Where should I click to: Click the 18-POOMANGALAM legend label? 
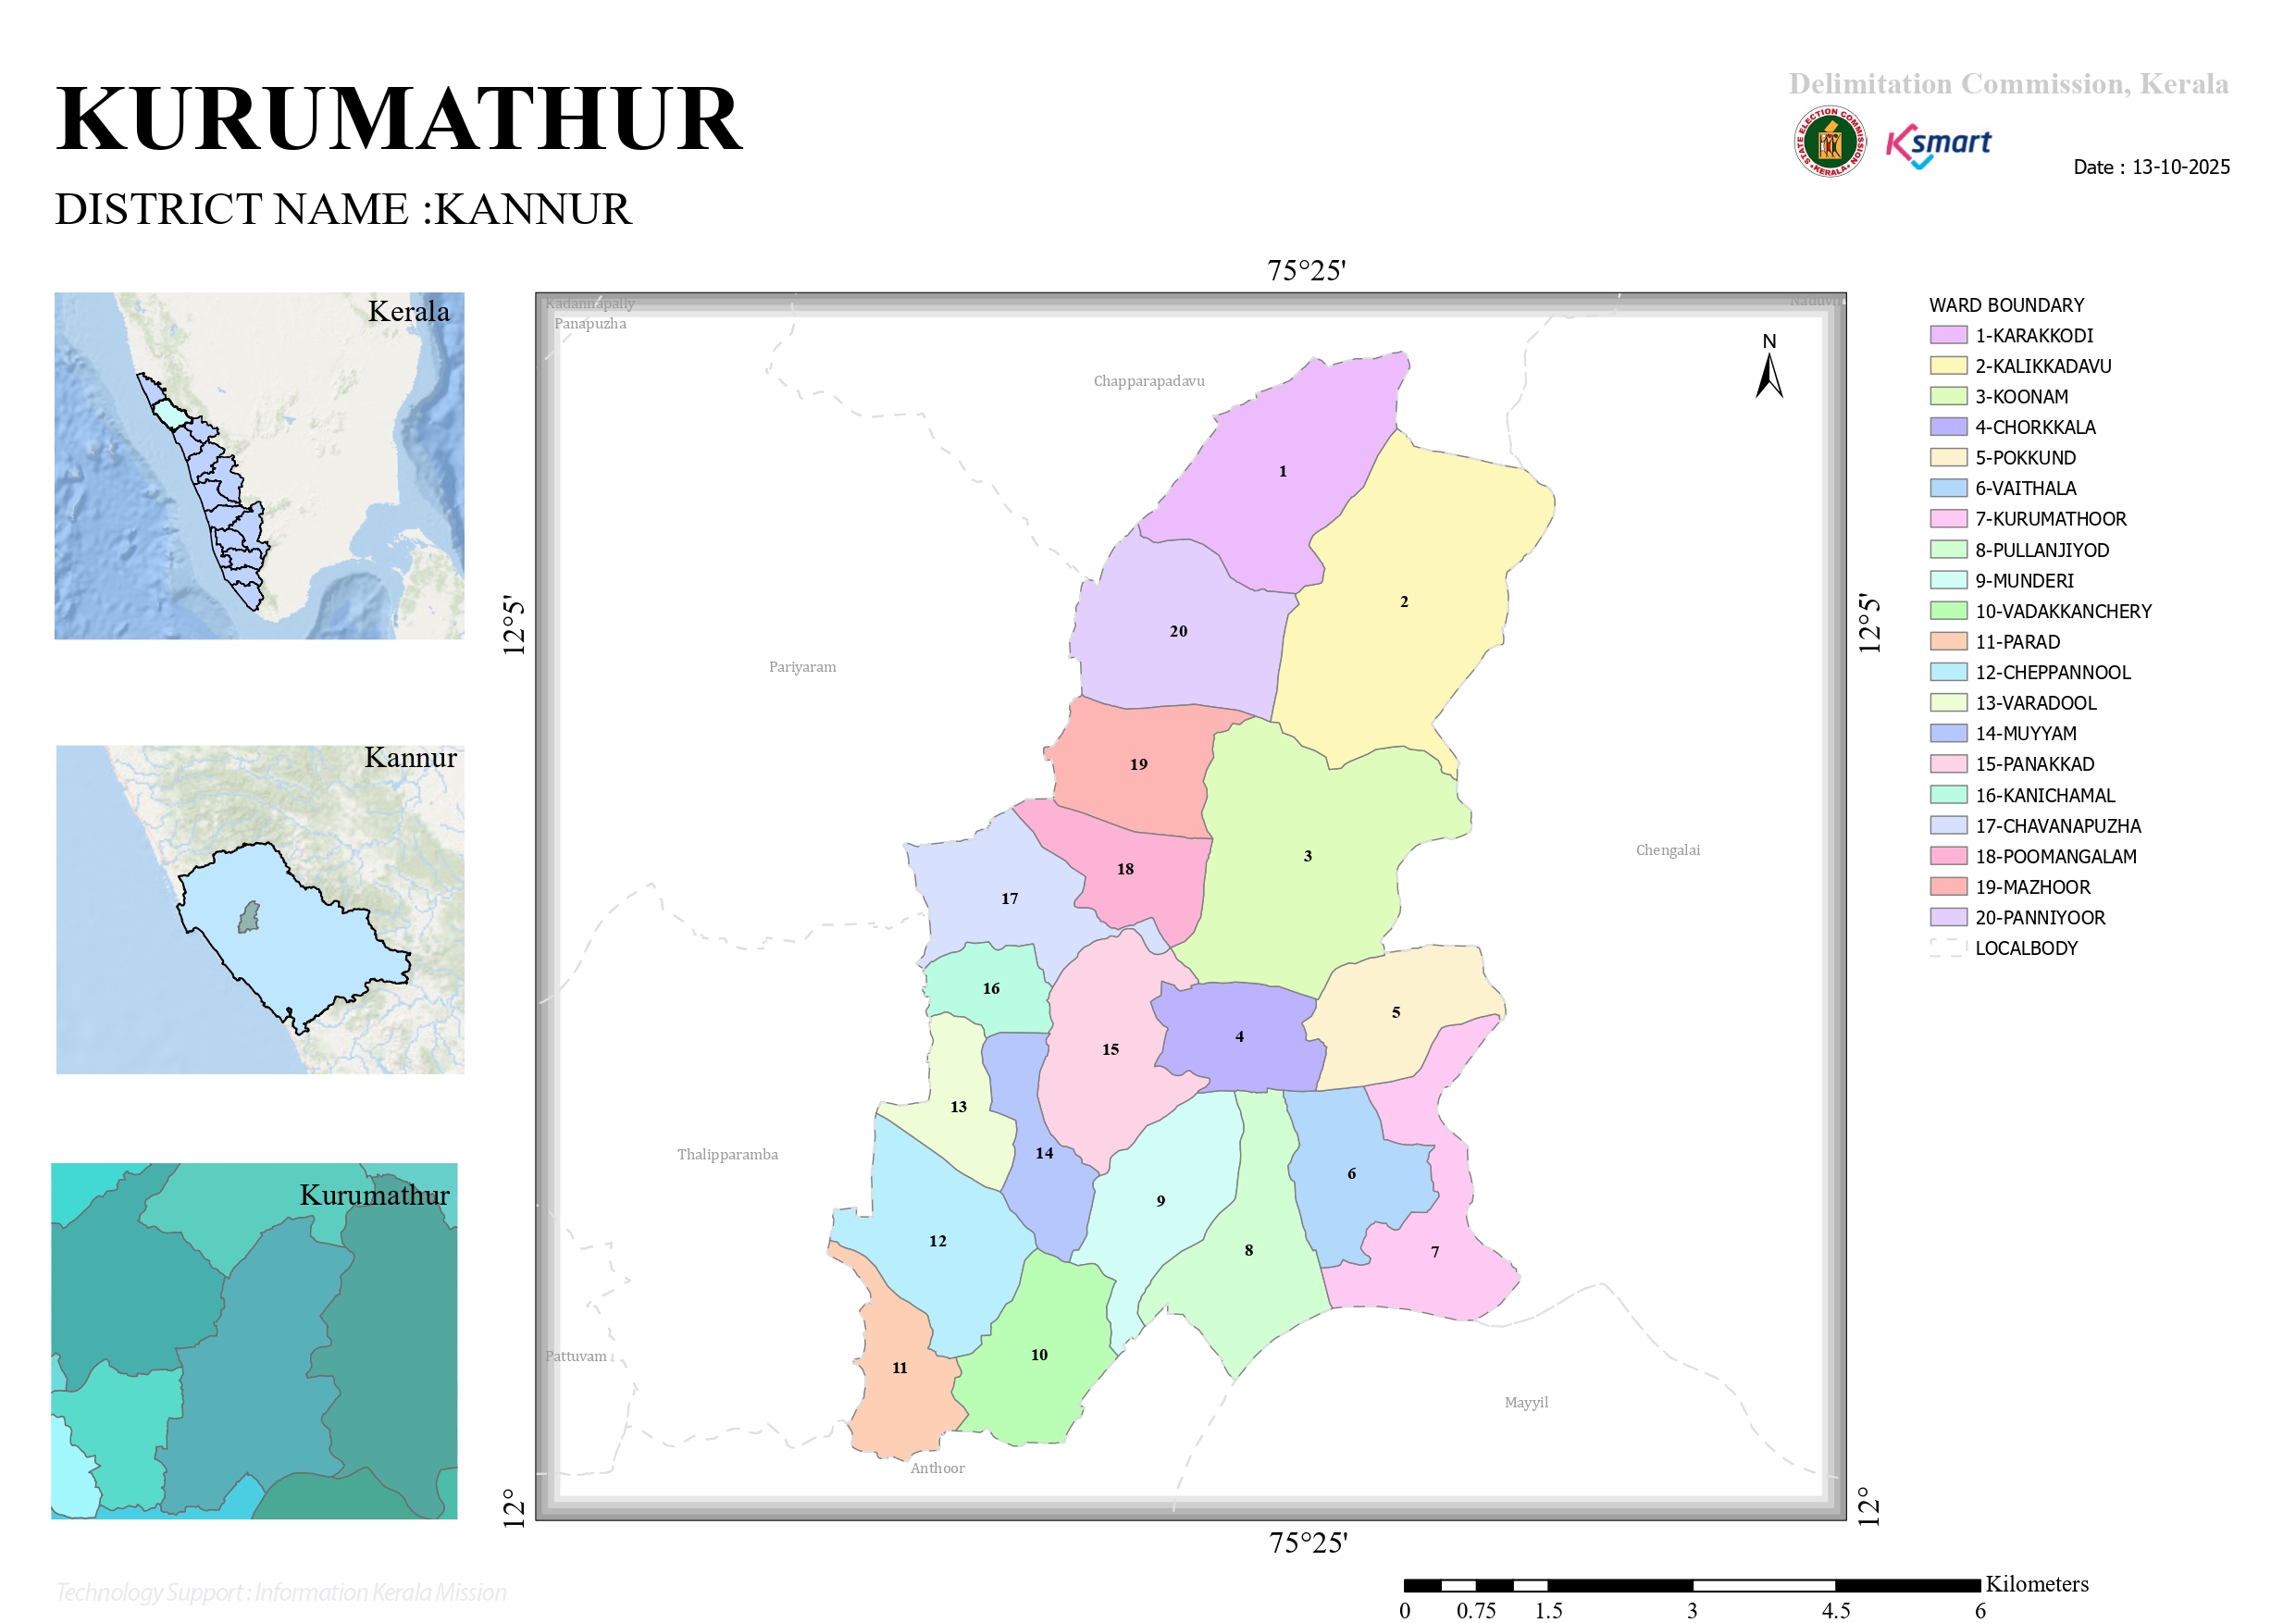pyautogui.click(x=2055, y=857)
